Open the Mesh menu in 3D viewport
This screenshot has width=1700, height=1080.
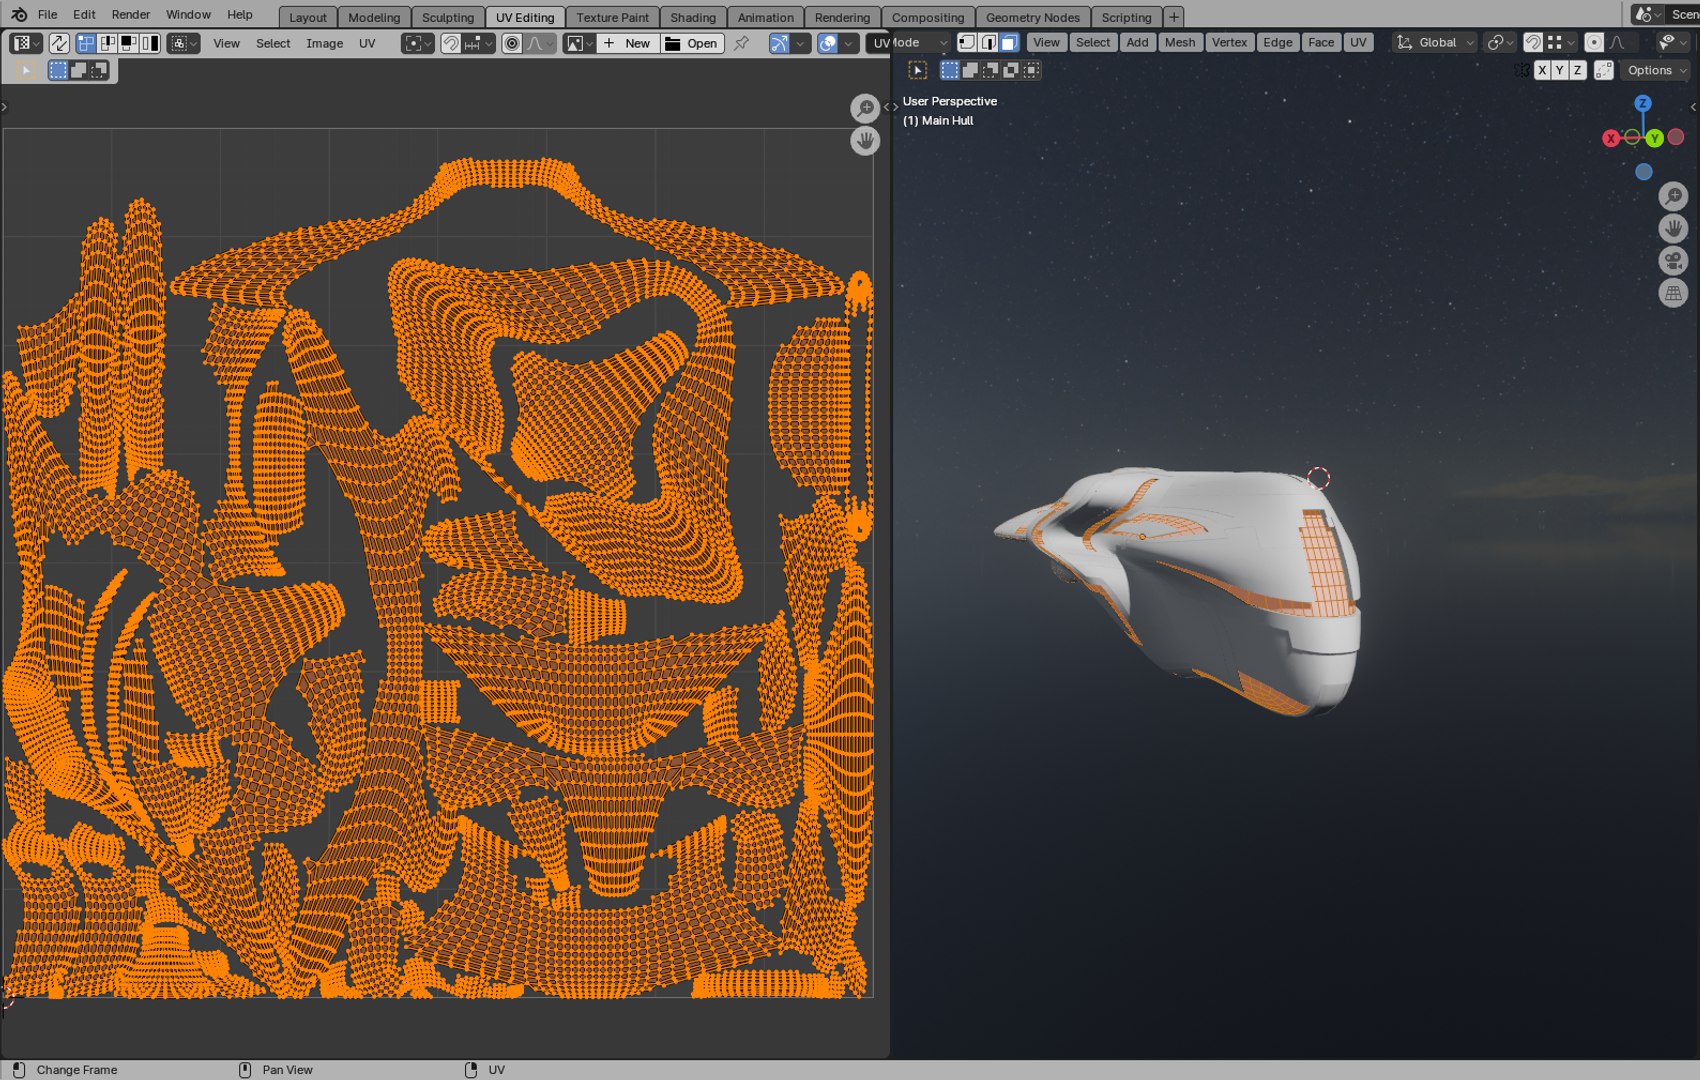coord(1179,42)
